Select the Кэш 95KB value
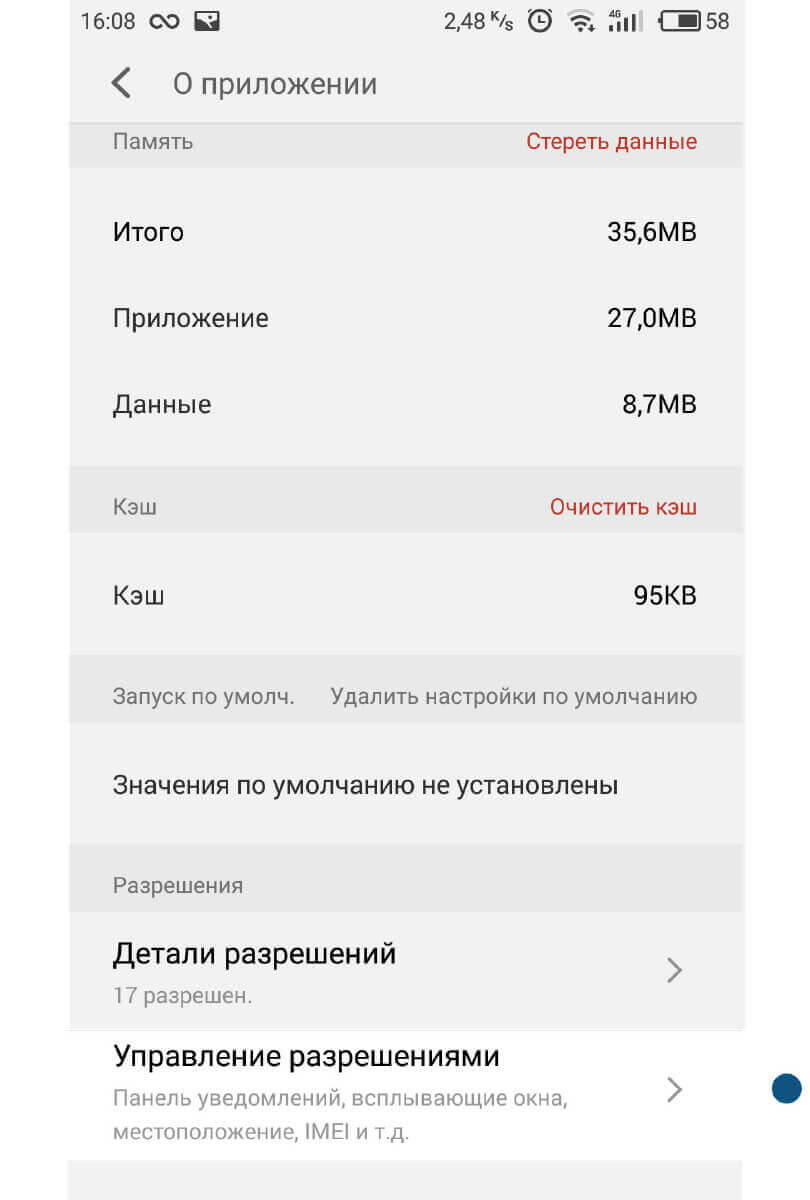Screen dimensions: 810x1200 pyautogui.click(x=665, y=596)
